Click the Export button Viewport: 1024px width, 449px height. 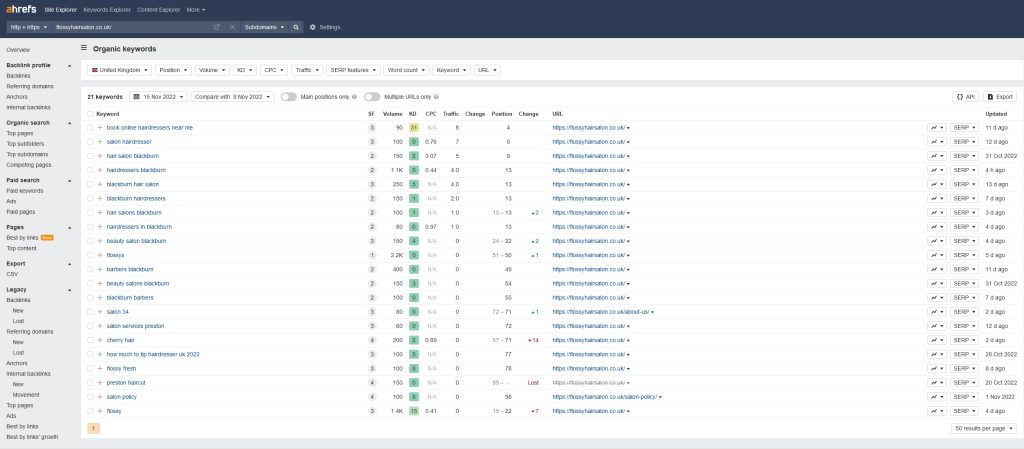pos(1000,97)
